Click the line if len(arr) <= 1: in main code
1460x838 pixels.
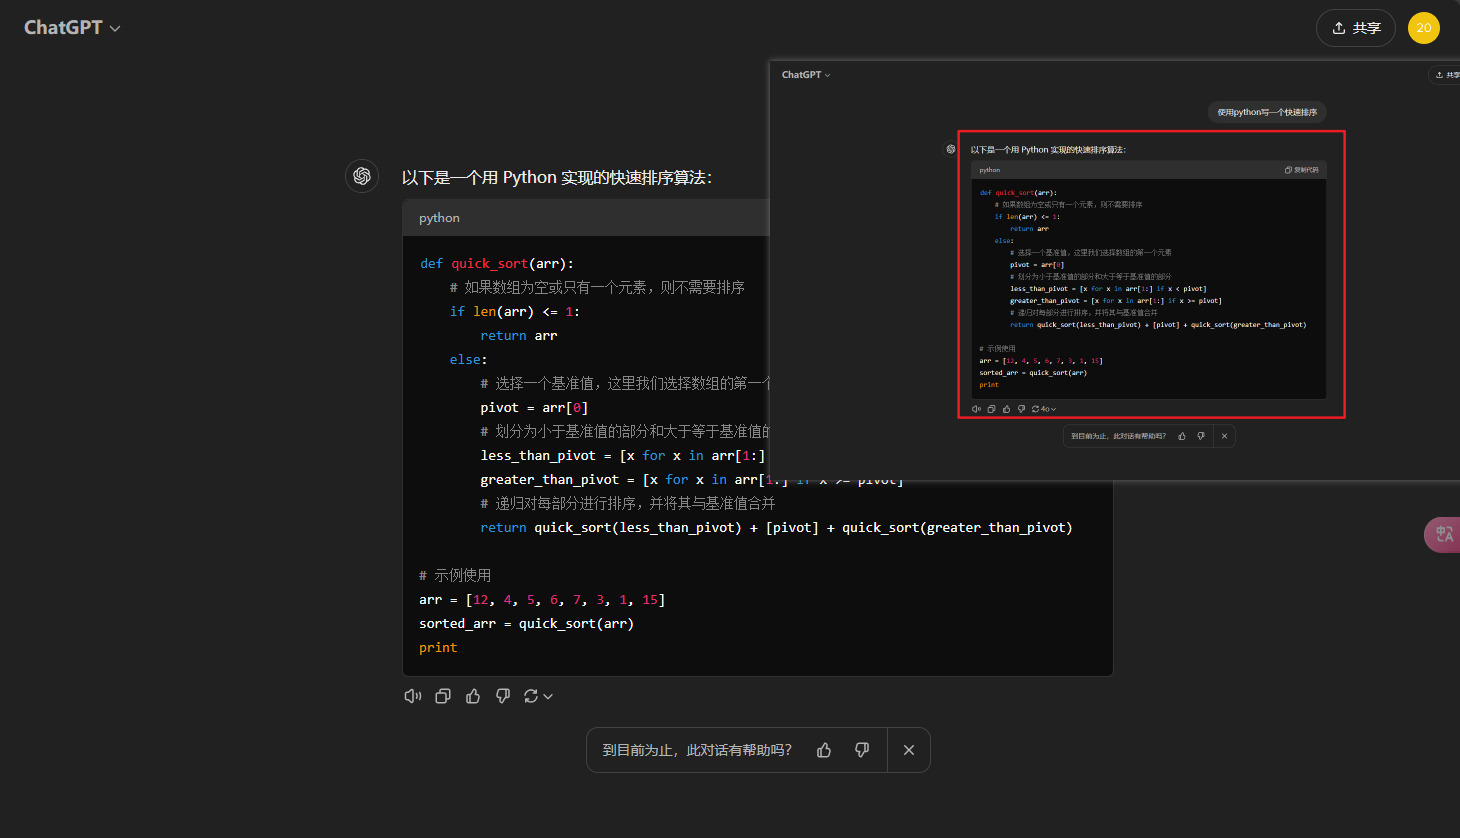(x=514, y=312)
